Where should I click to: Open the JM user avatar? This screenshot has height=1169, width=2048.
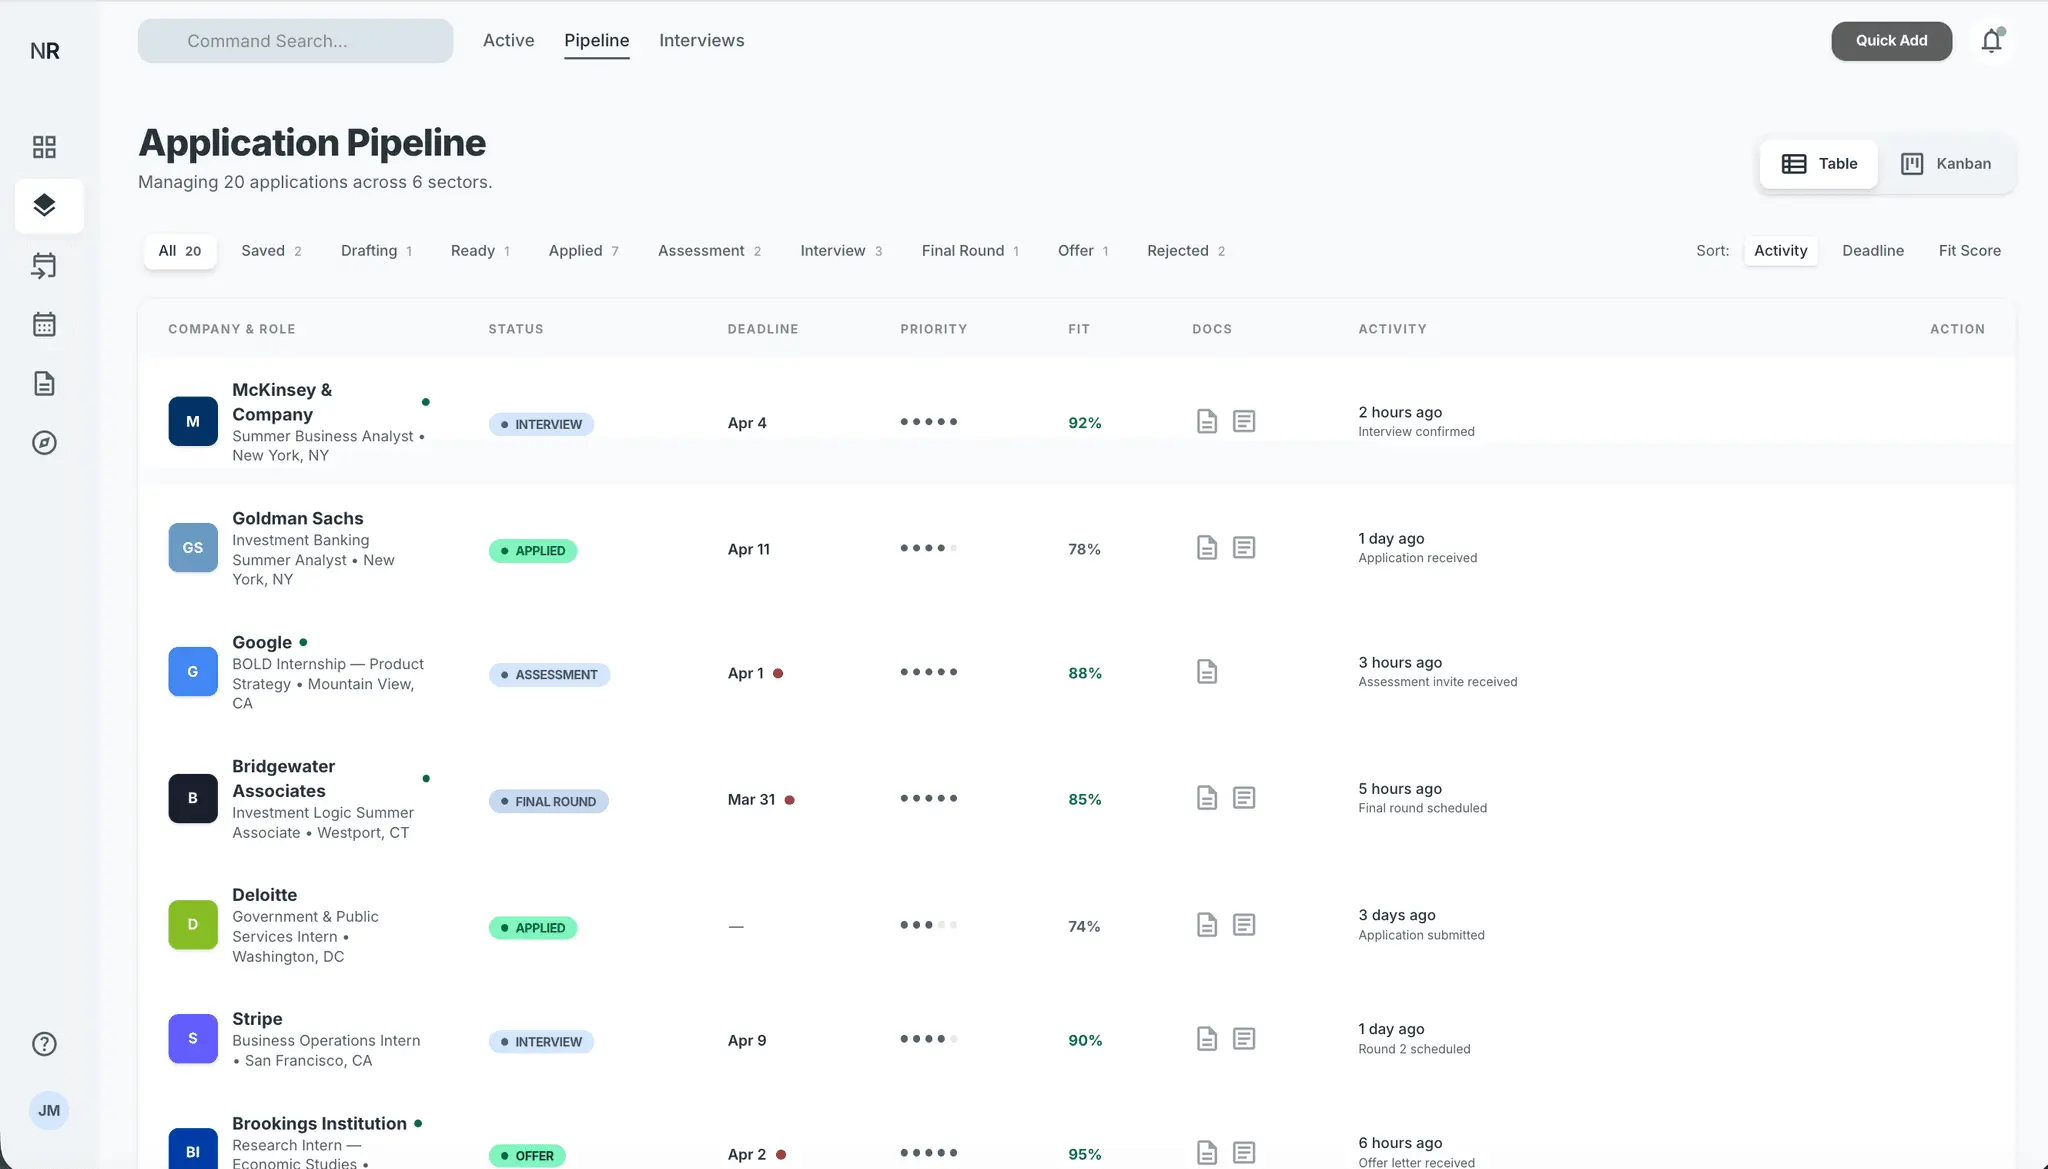(x=49, y=1111)
